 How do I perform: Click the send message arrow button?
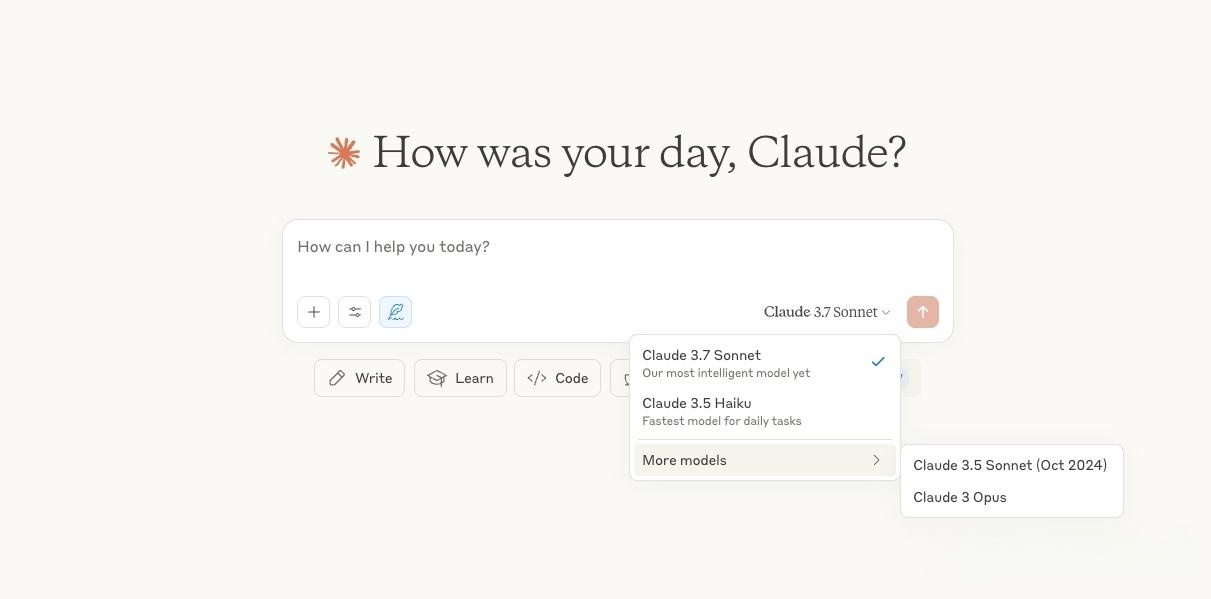(x=922, y=312)
